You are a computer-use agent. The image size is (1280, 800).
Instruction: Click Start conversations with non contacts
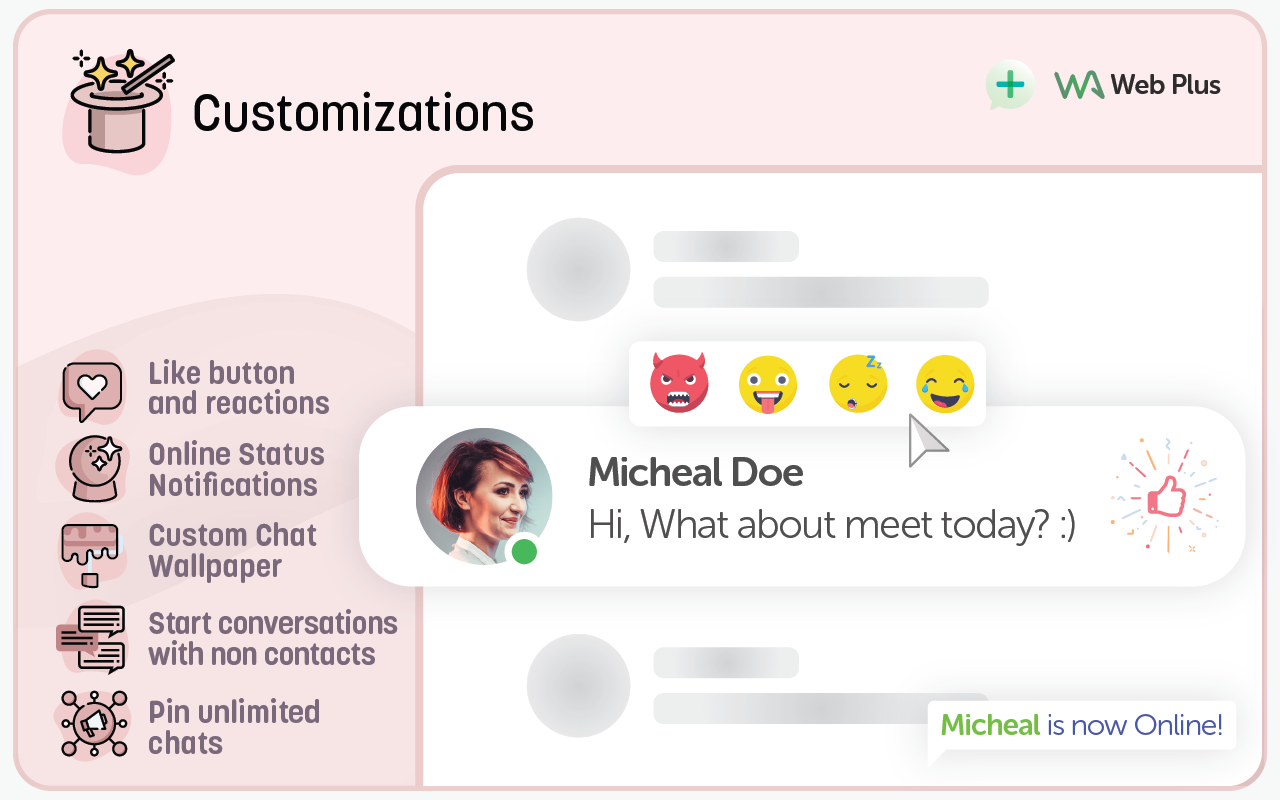(272, 638)
